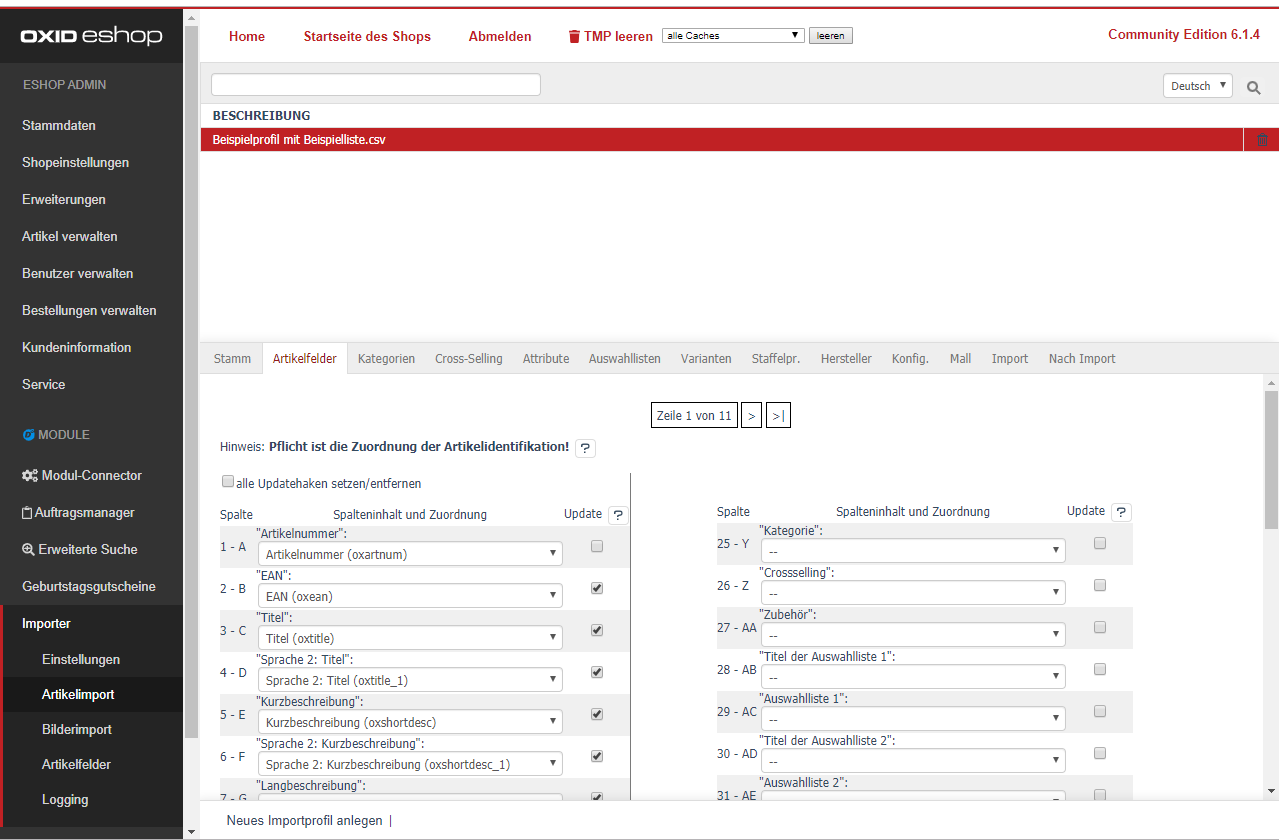Click help icon beside left Update header

[618, 515]
